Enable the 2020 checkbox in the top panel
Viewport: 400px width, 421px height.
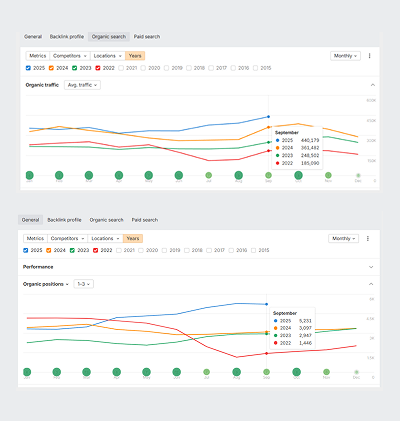click(143, 68)
